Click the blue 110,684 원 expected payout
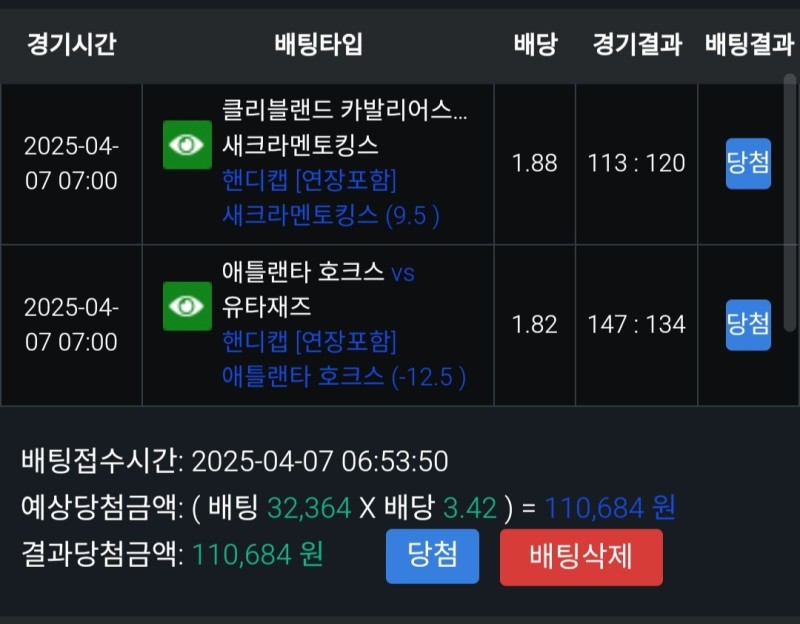The height and width of the screenshot is (624, 800). tap(610, 508)
